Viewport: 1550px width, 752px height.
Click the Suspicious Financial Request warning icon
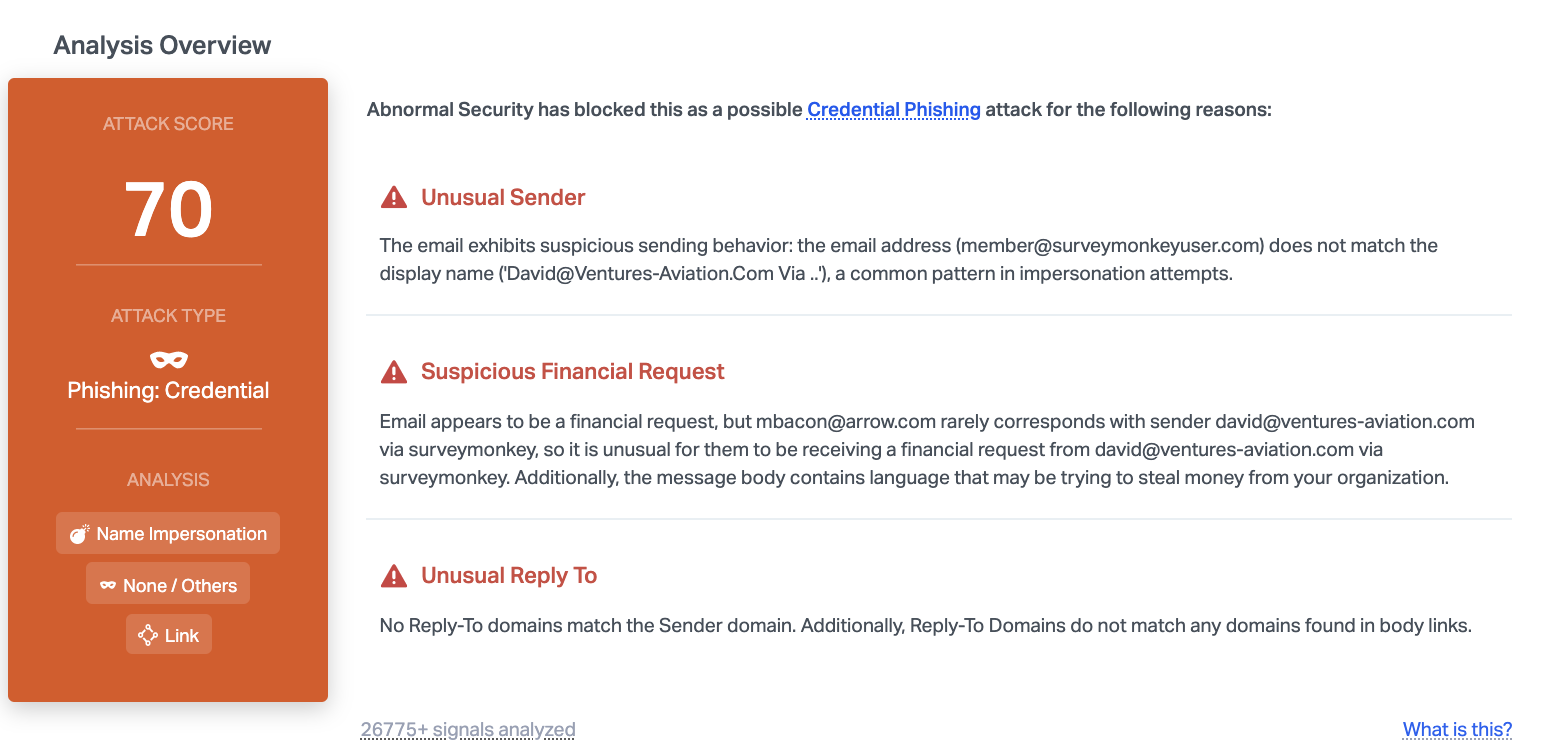394,372
